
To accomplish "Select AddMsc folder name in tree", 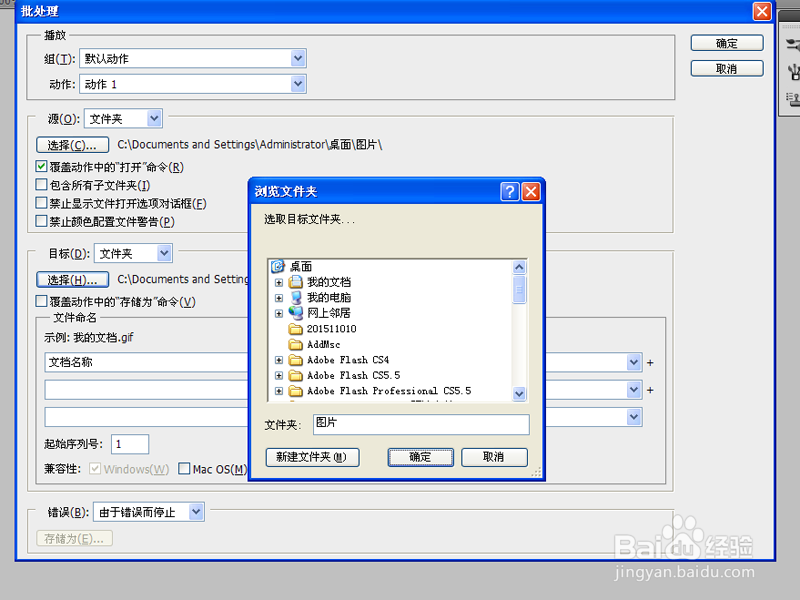I will (x=323, y=344).
